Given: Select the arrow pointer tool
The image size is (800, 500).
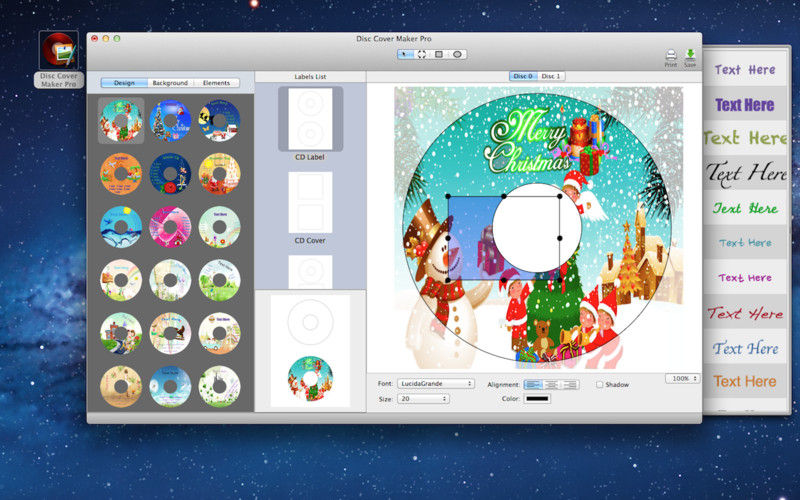Looking at the screenshot, I should (x=406, y=55).
